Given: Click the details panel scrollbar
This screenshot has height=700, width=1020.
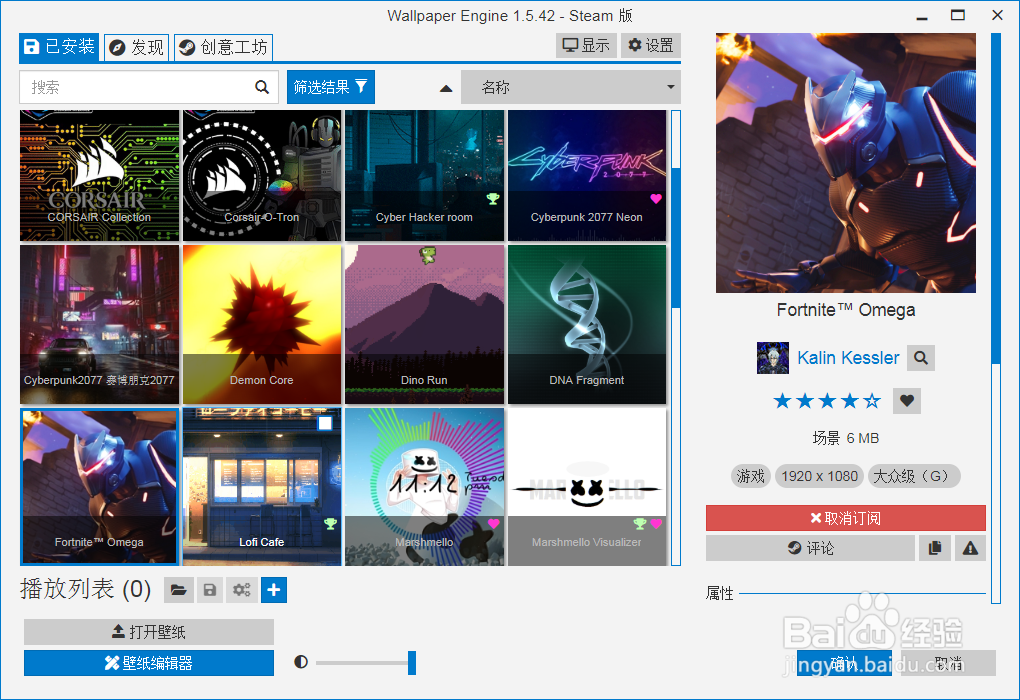Looking at the screenshot, I should click(x=996, y=198).
